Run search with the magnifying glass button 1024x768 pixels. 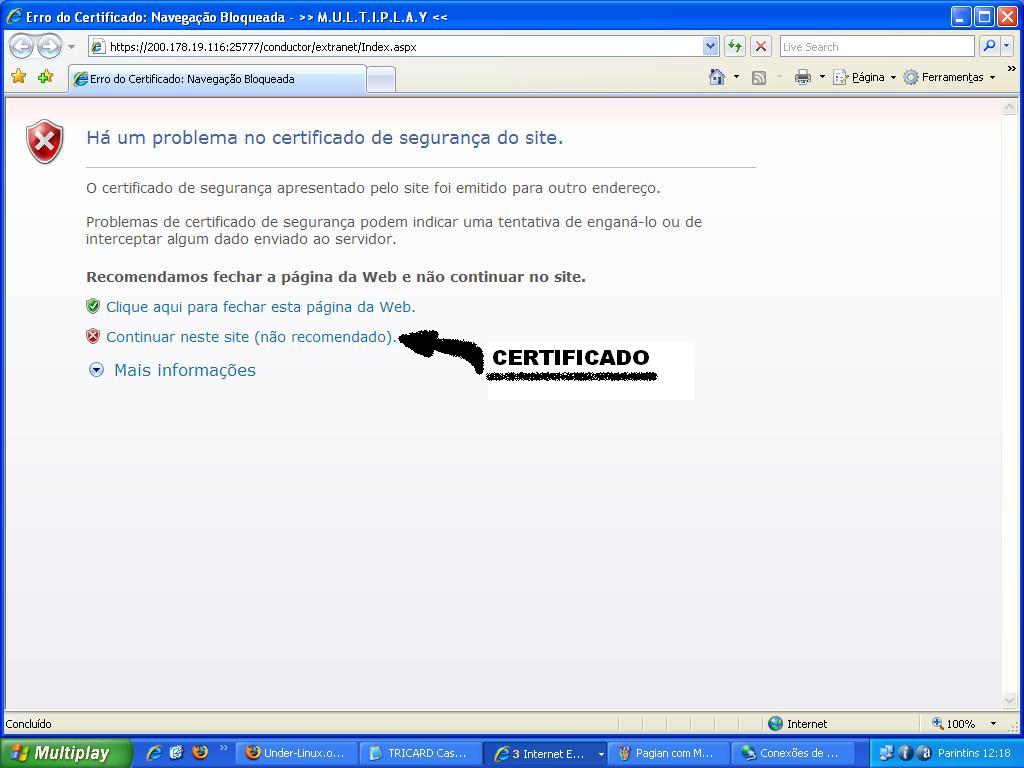(989, 46)
